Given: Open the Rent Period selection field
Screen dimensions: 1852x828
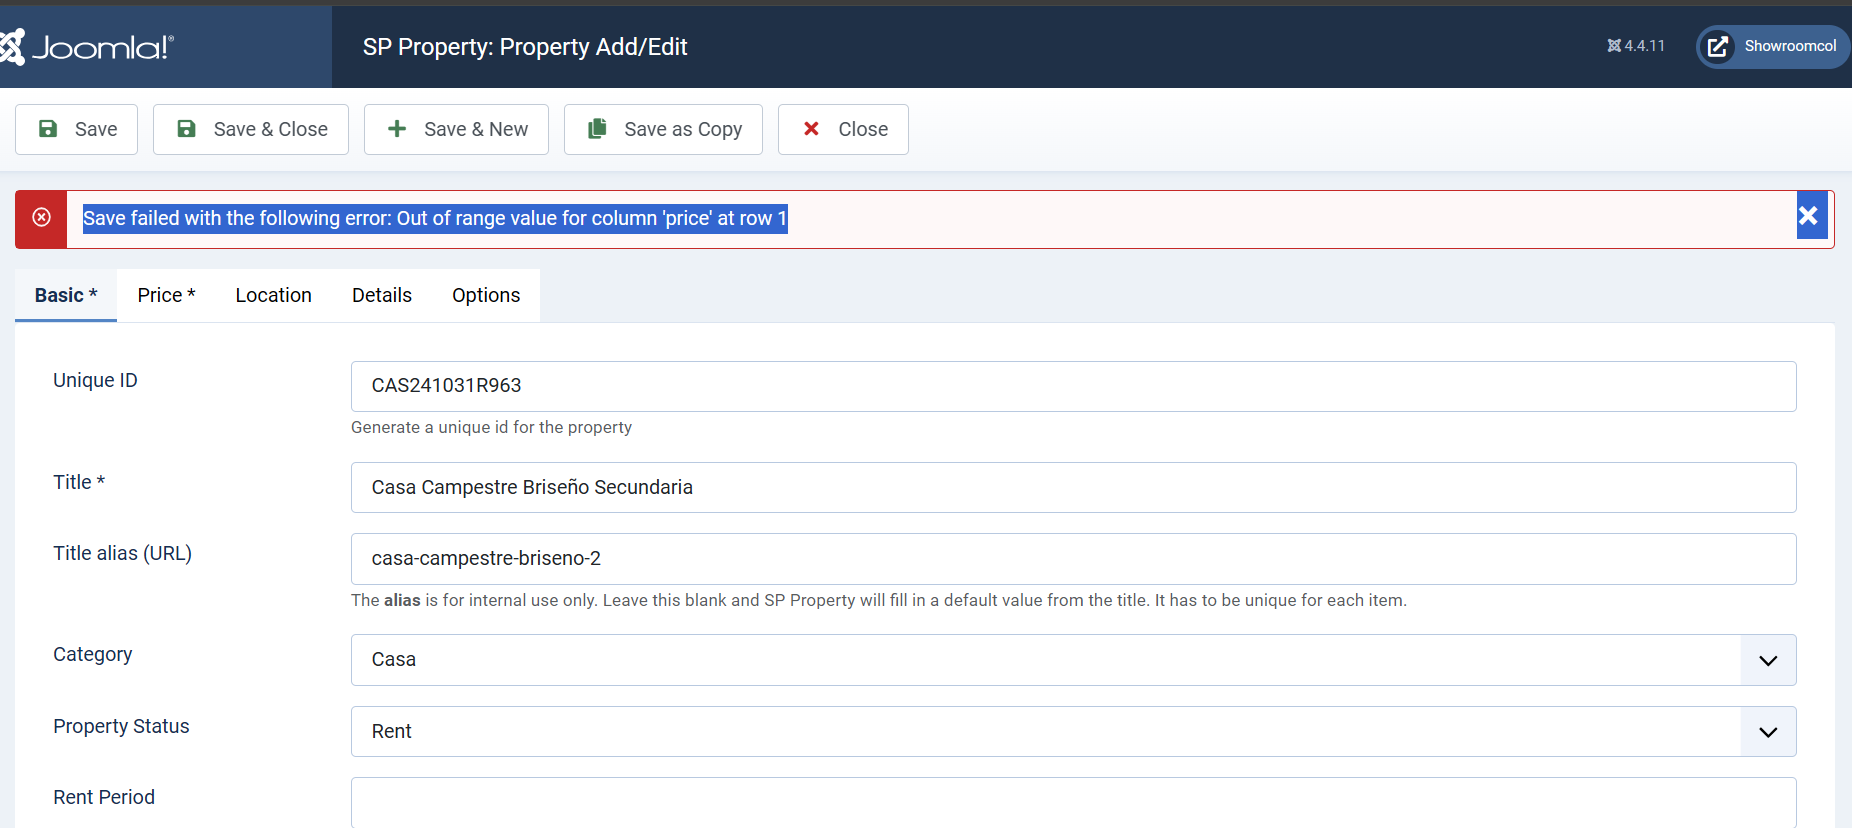Looking at the screenshot, I should point(1073,802).
